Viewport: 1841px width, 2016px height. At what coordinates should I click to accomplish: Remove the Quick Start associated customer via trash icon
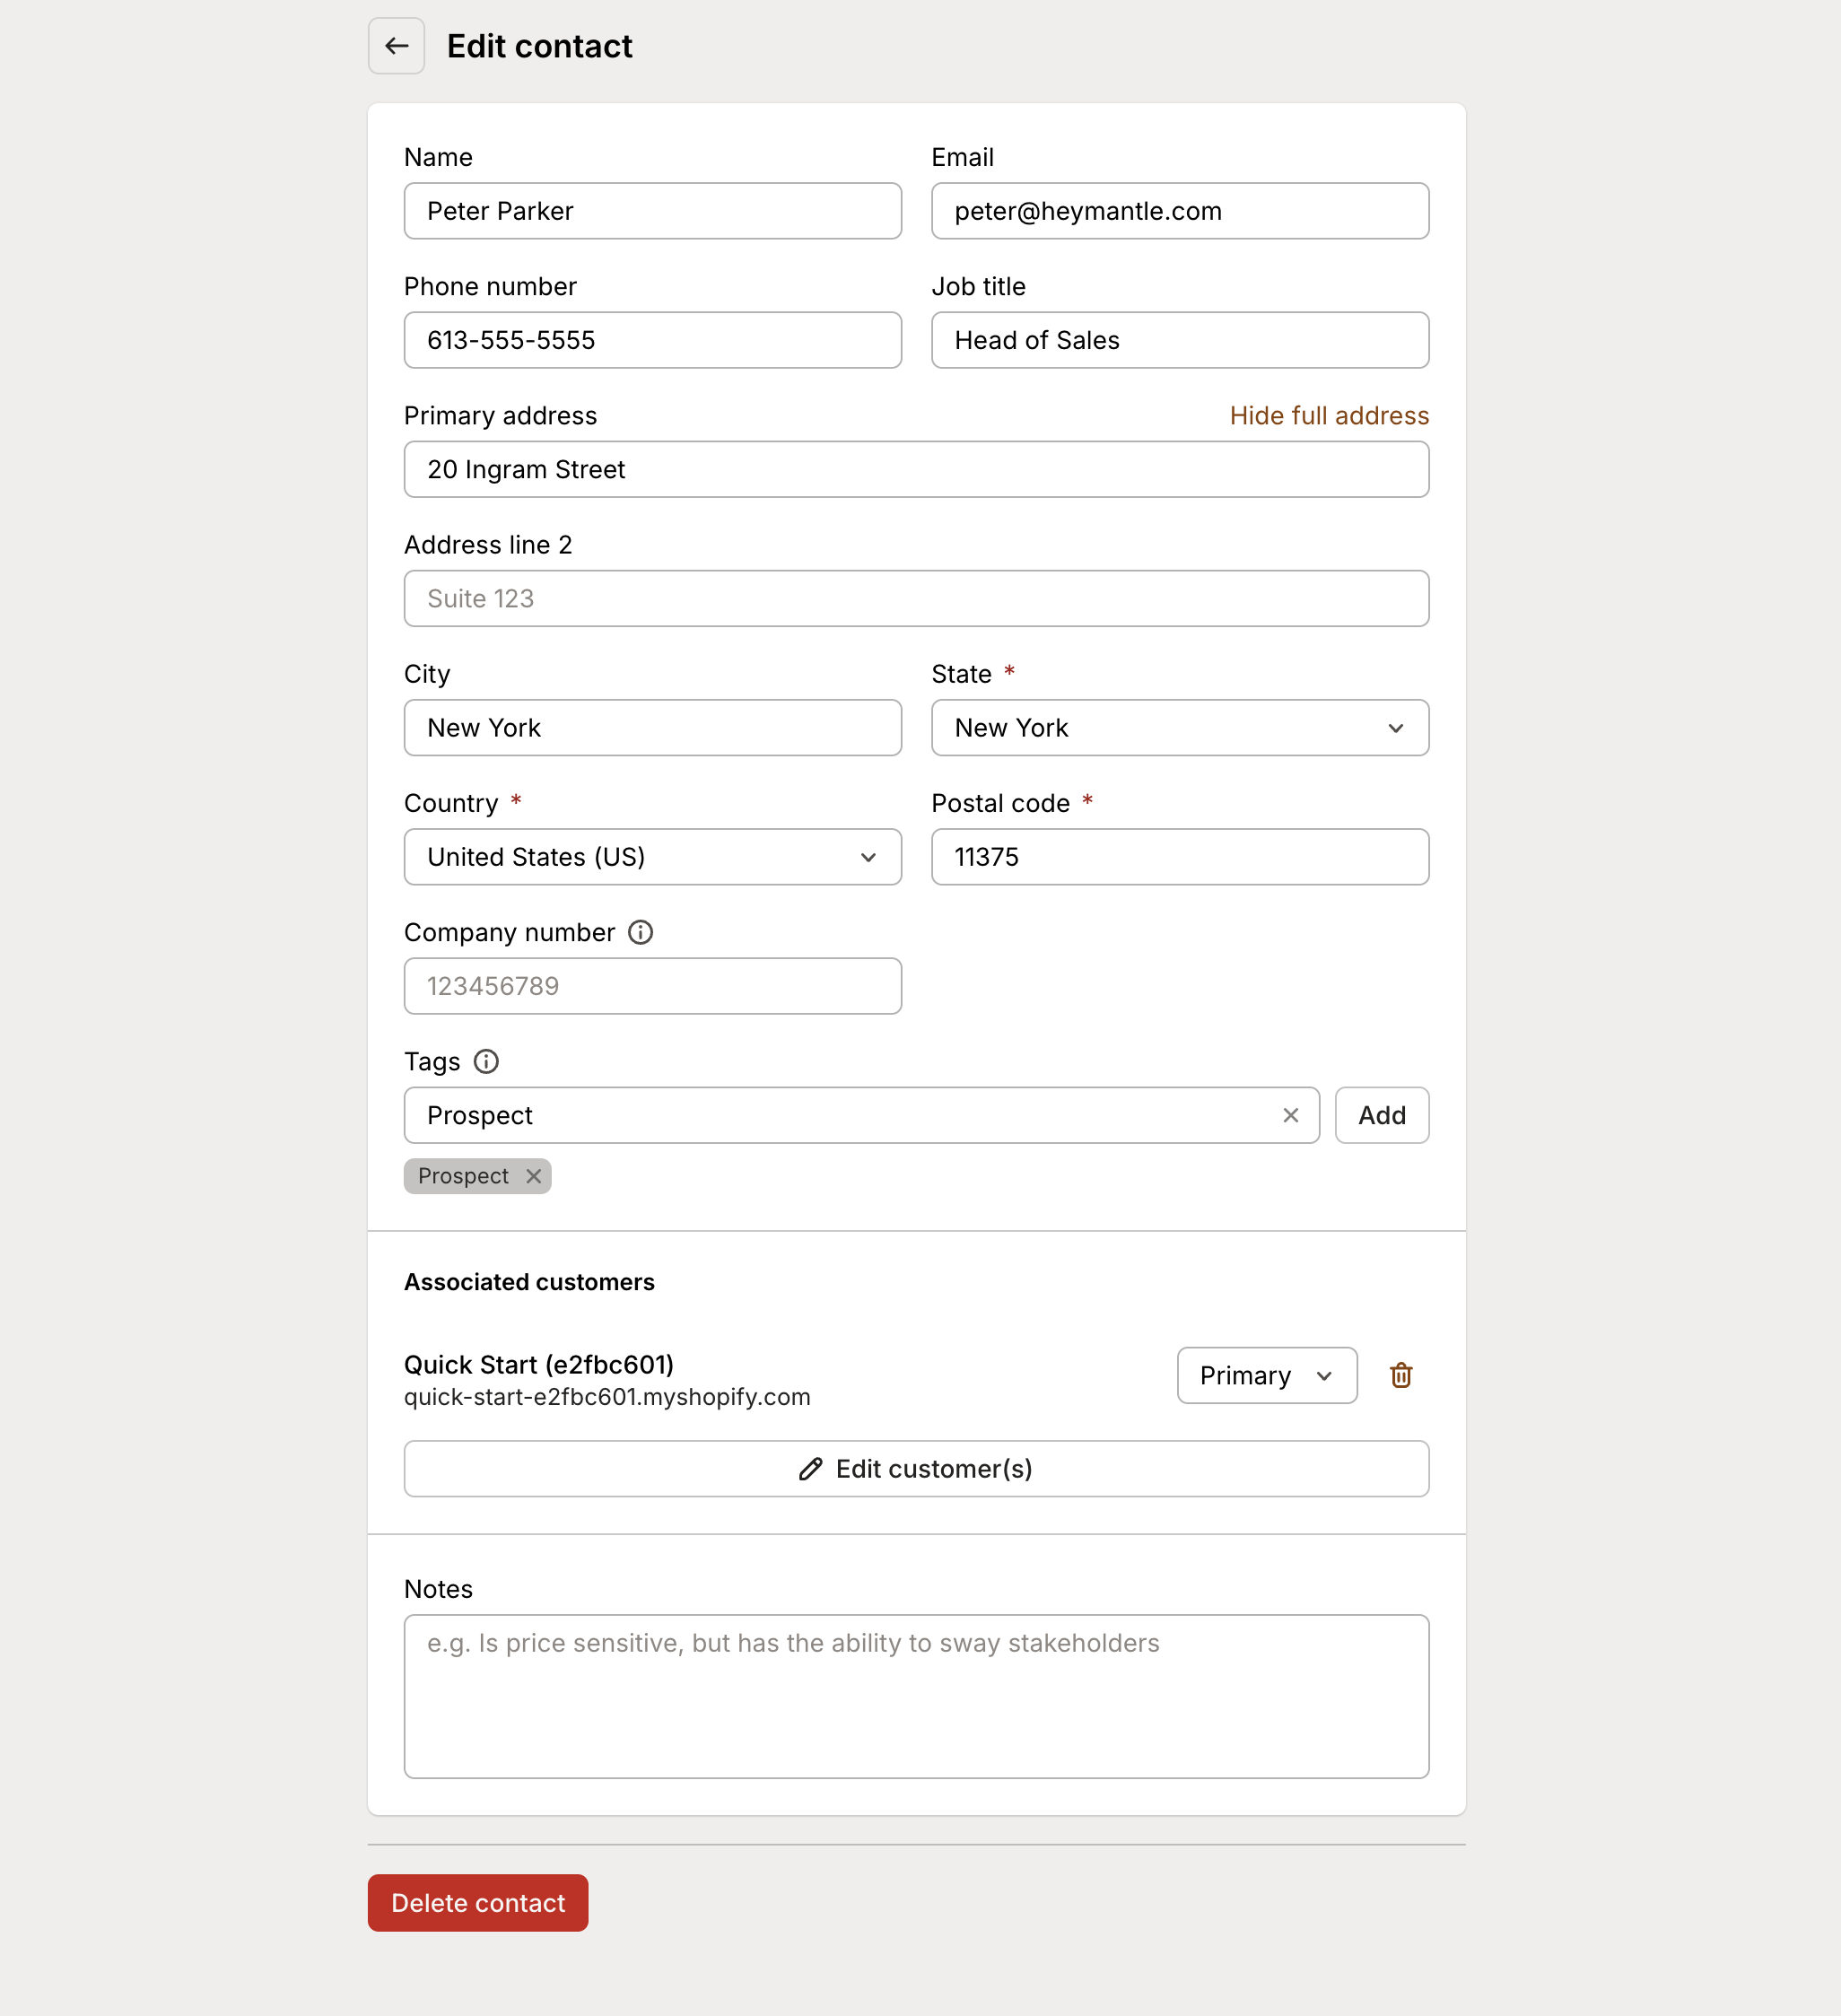(x=1400, y=1375)
